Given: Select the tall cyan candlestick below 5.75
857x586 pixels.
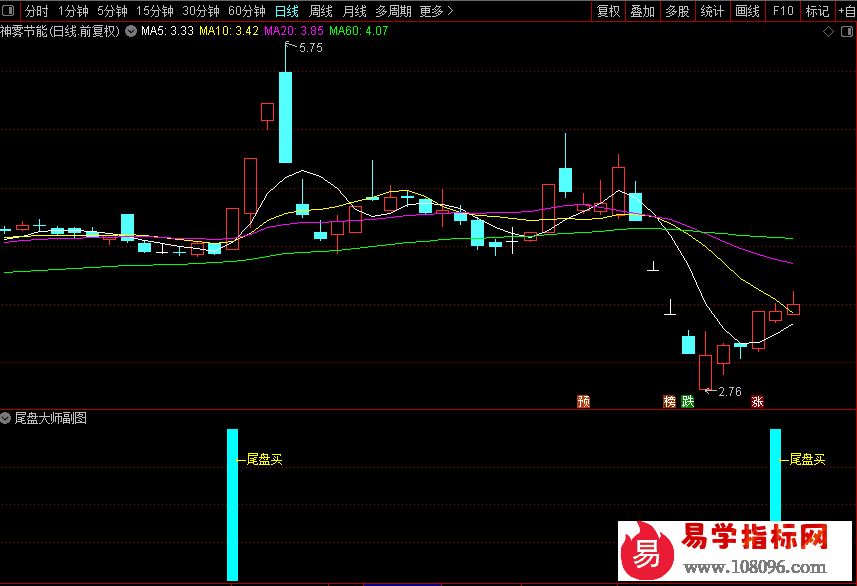Looking at the screenshot, I should coord(285,117).
